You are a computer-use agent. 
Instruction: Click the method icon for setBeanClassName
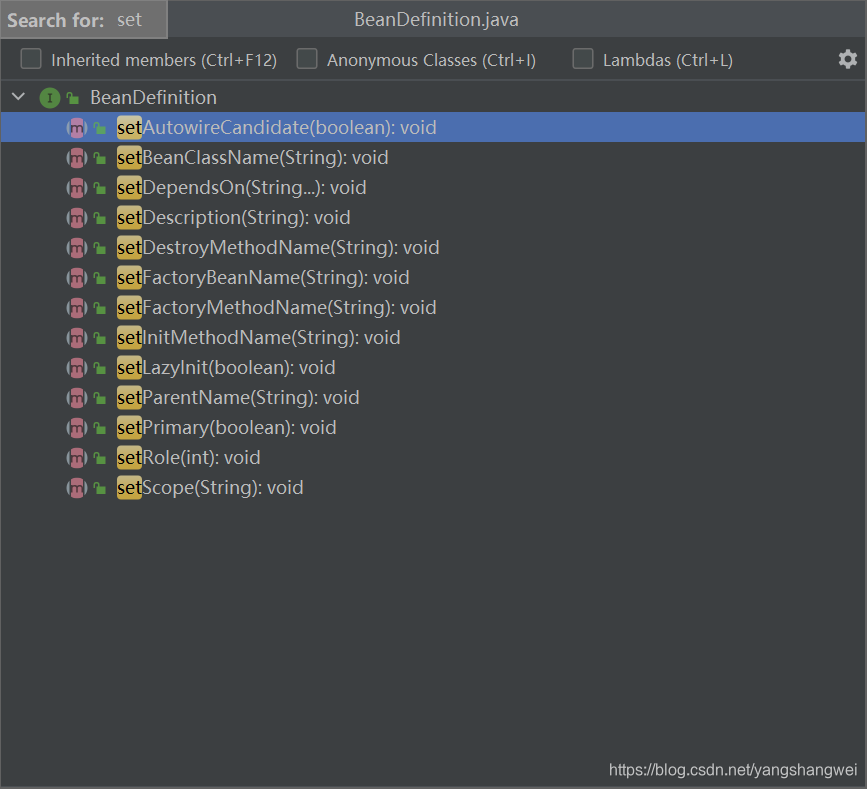77,158
